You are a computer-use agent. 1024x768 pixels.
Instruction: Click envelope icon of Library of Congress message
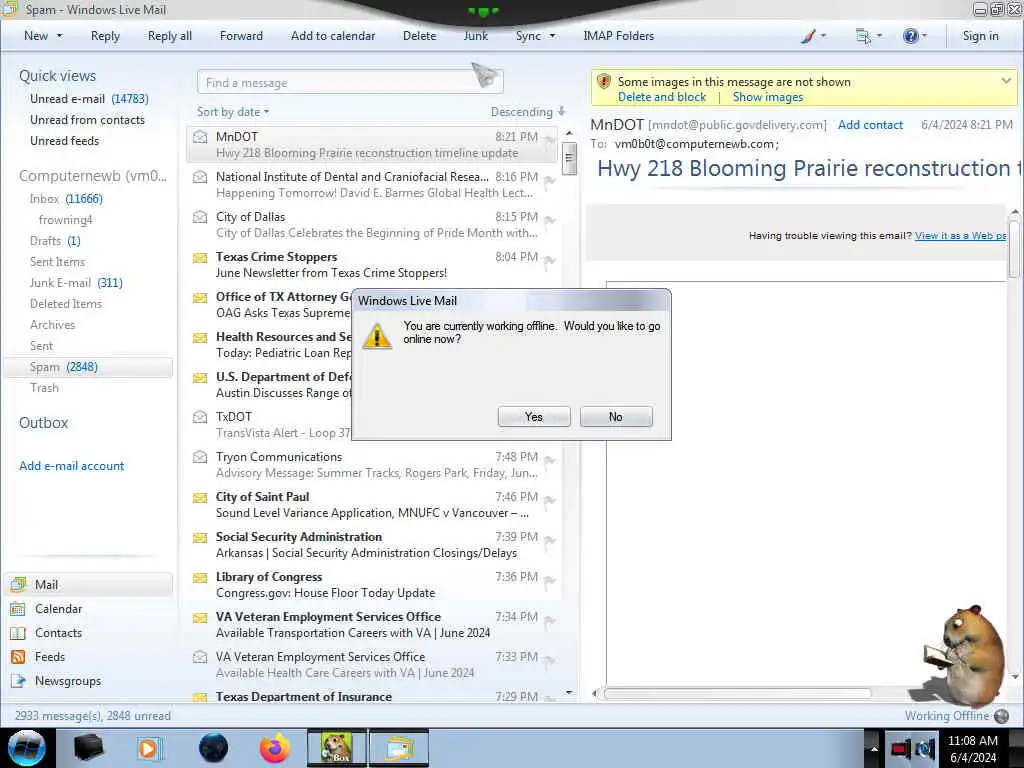pos(200,578)
